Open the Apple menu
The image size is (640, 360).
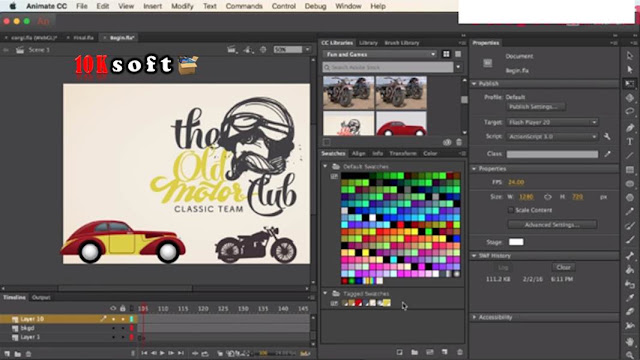click(x=13, y=6)
